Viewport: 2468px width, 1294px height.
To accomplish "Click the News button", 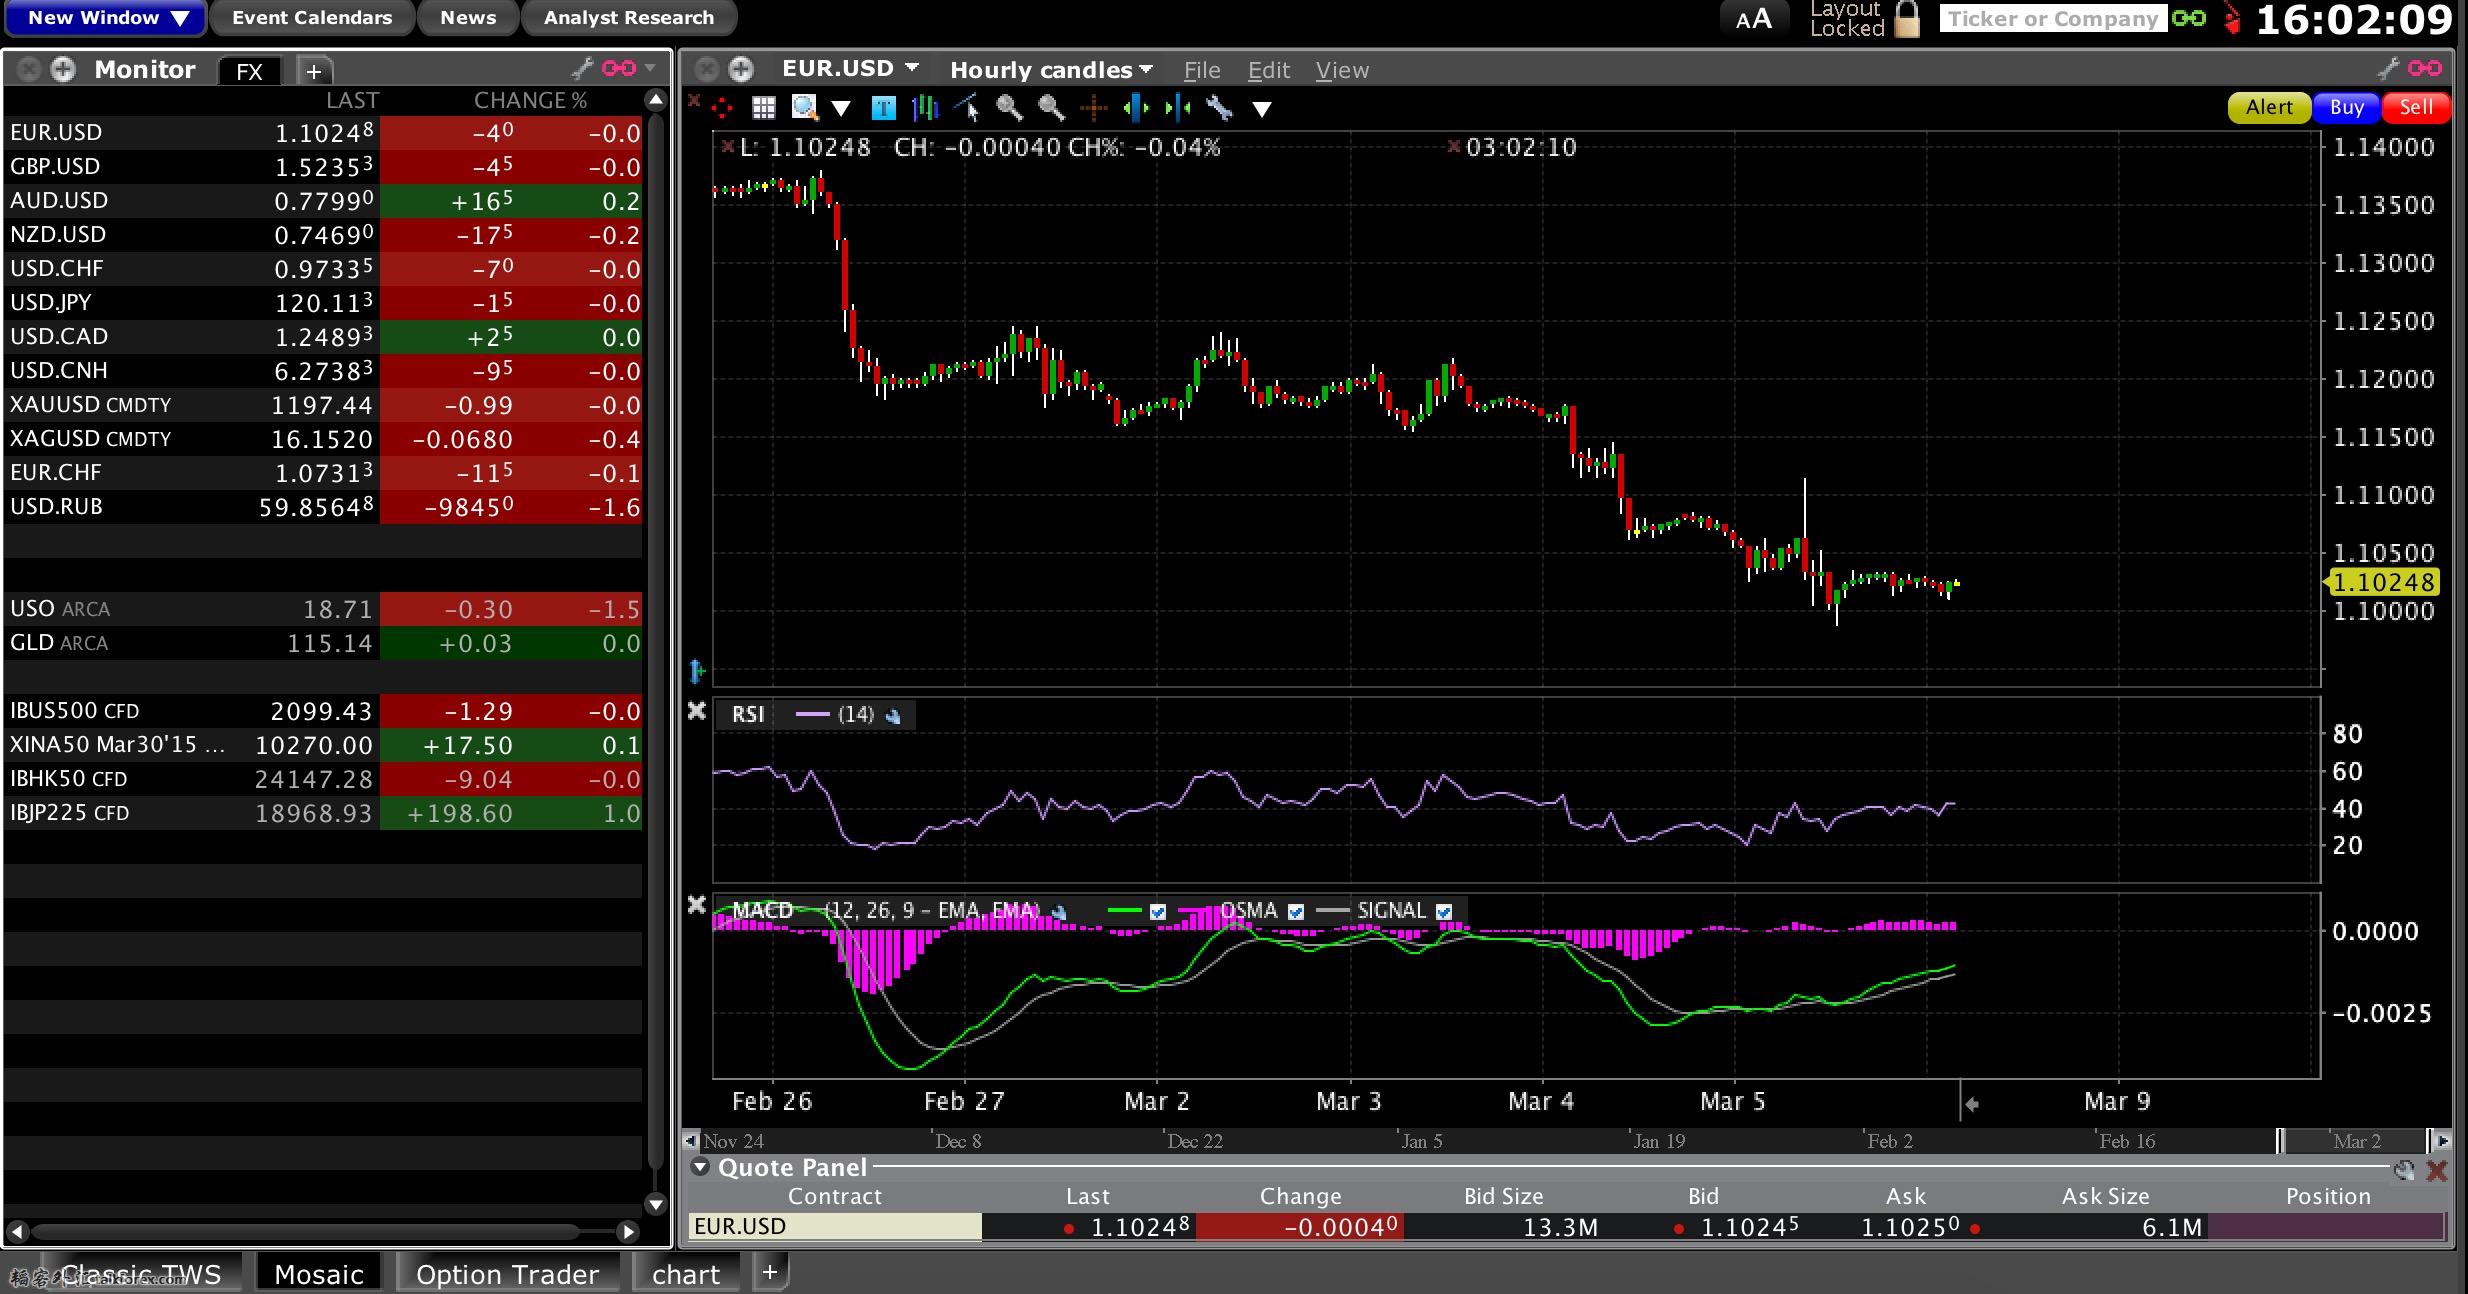I will (x=468, y=18).
